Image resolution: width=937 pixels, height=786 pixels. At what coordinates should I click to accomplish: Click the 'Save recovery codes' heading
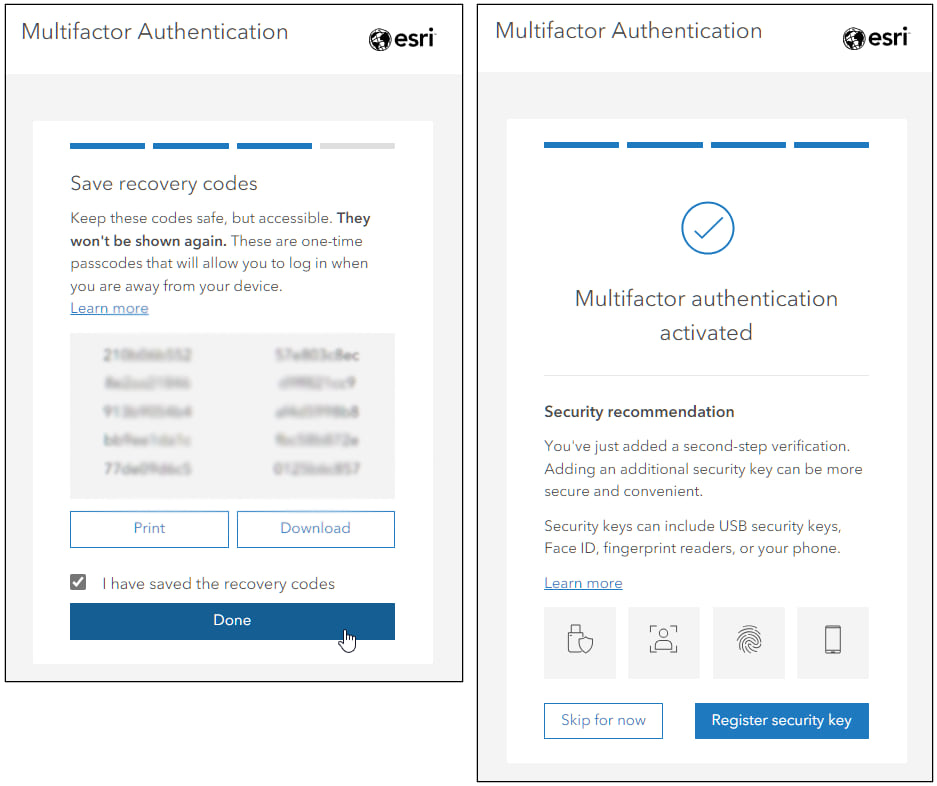(x=164, y=183)
